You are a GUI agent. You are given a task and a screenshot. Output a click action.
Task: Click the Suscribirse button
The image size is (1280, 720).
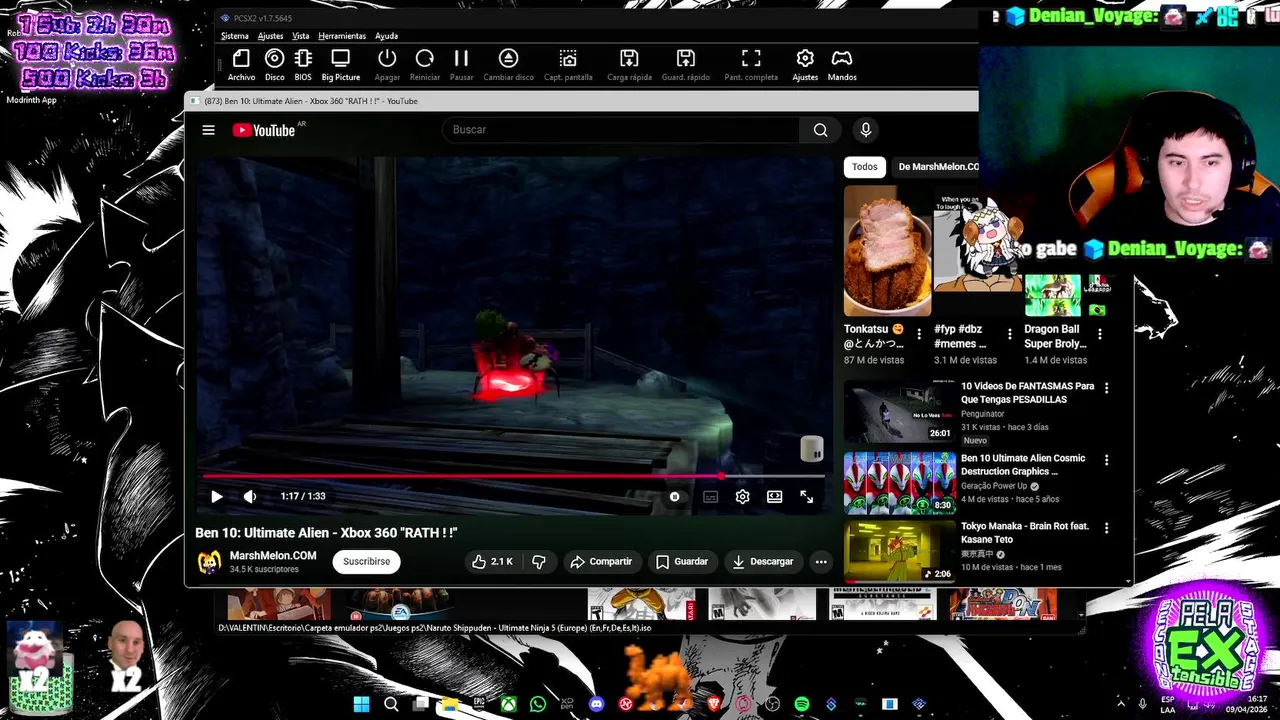pyautogui.click(x=367, y=562)
